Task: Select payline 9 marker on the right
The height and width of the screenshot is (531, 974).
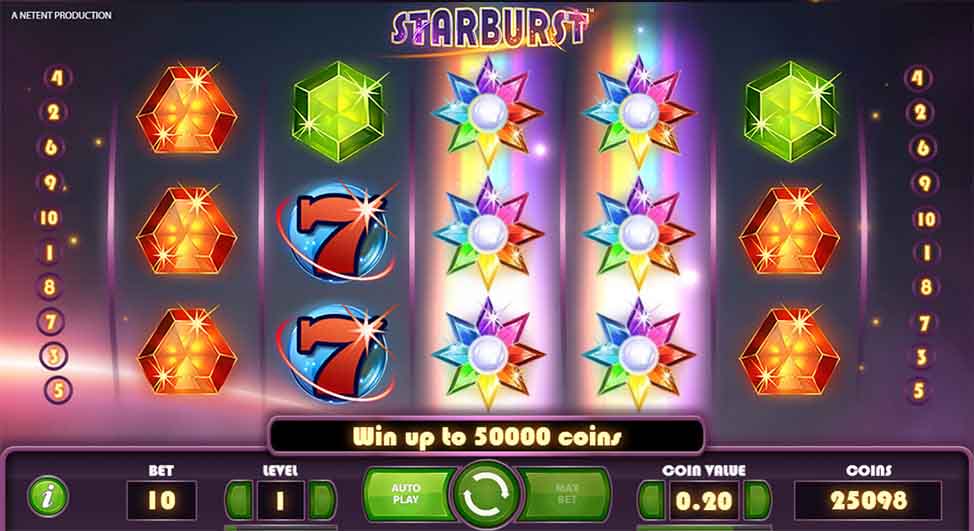Action: pos(924,183)
